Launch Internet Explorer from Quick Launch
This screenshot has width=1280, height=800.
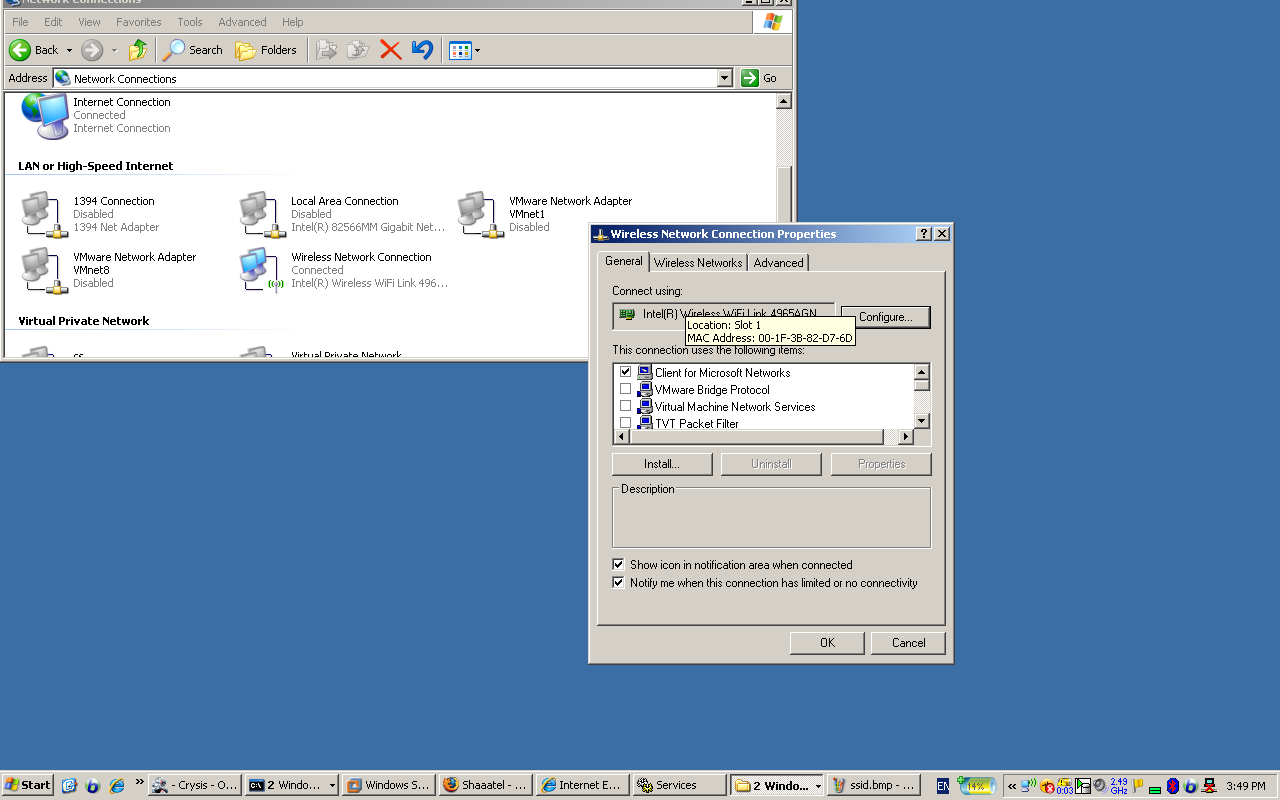(x=116, y=785)
